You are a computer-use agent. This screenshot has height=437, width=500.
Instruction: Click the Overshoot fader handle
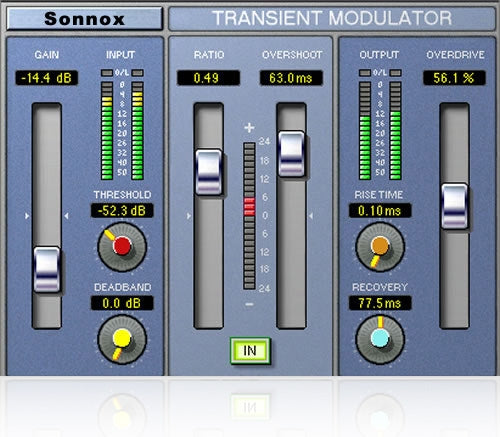(291, 154)
